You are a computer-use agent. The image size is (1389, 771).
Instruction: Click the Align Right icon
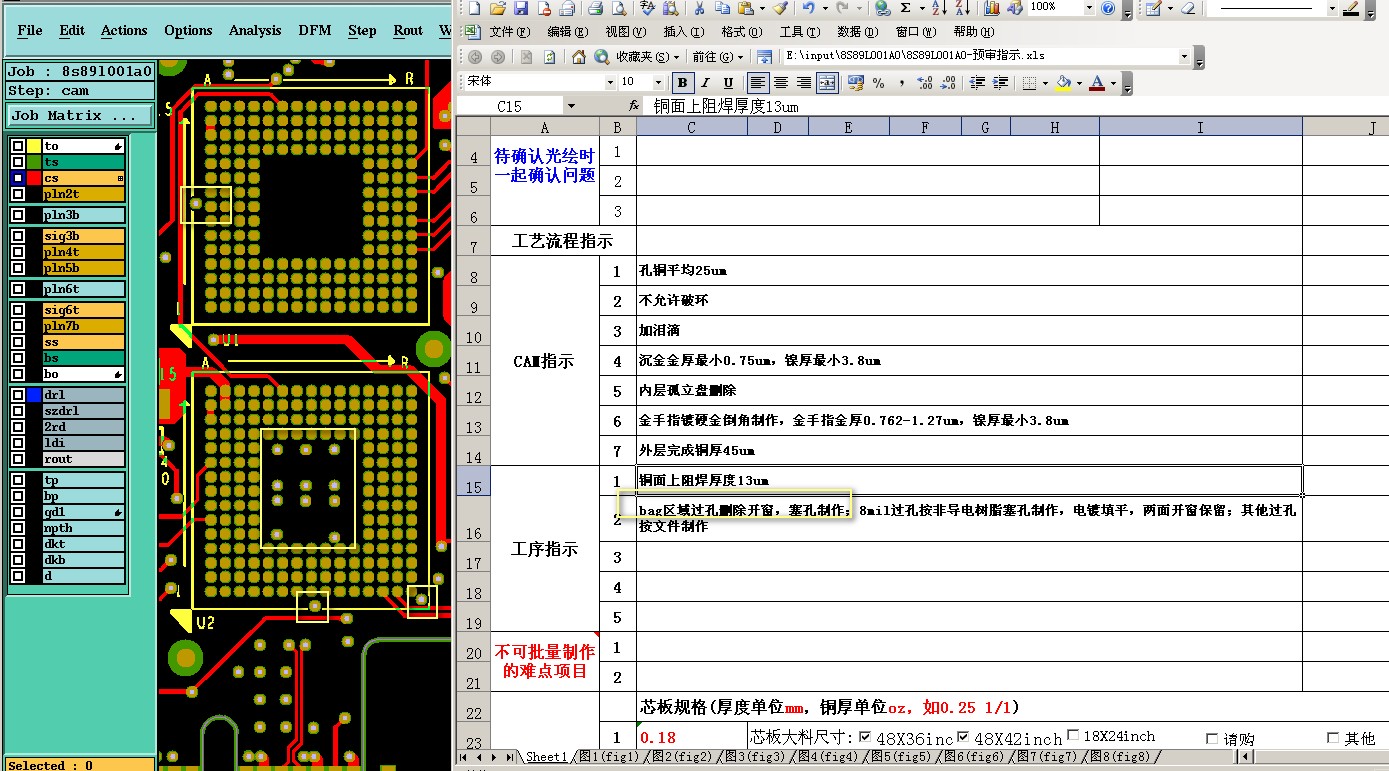coord(804,83)
